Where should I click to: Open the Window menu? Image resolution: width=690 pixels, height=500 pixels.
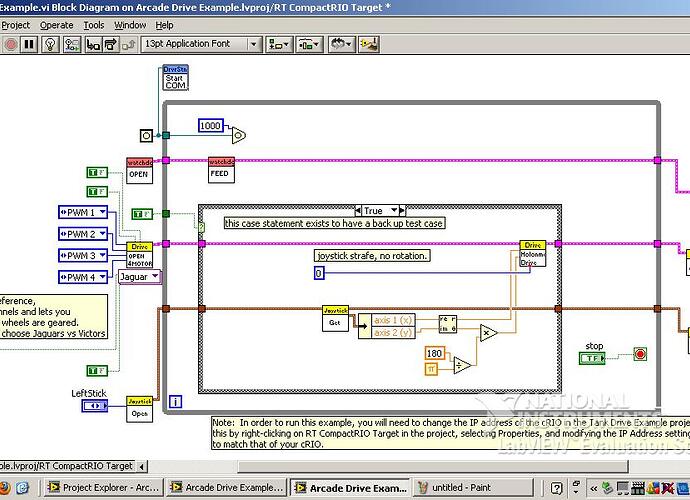[130, 25]
